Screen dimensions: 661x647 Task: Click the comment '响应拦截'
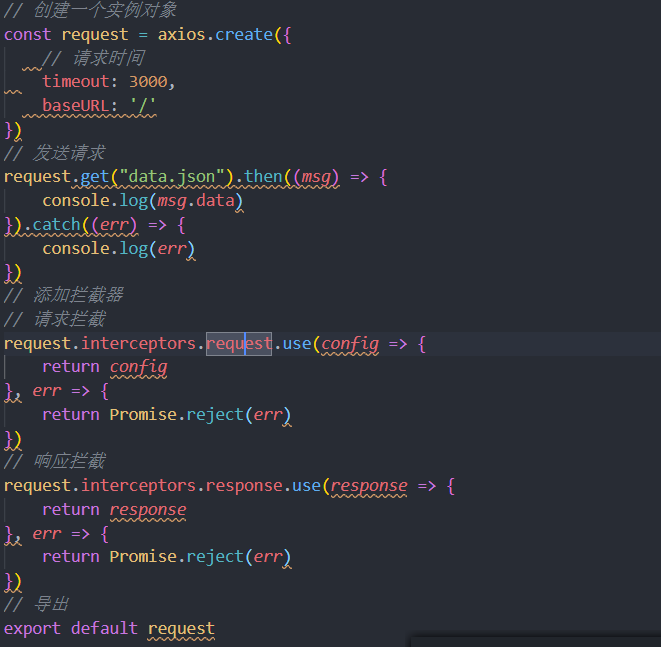(x=69, y=461)
